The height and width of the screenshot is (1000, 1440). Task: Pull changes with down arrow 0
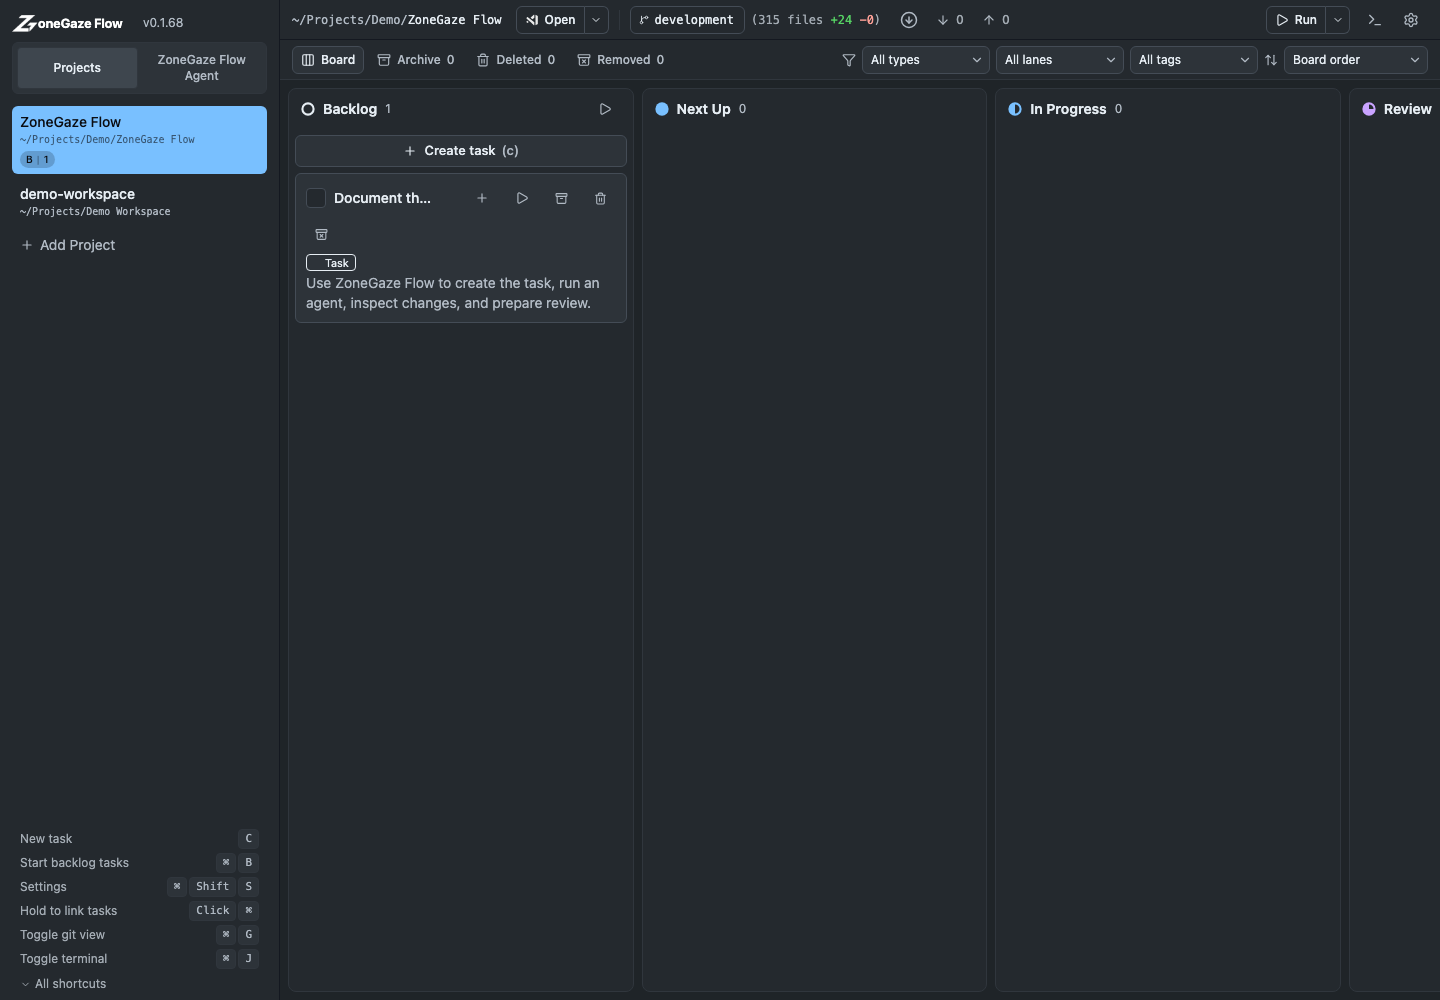pyautogui.click(x=950, y=20)
